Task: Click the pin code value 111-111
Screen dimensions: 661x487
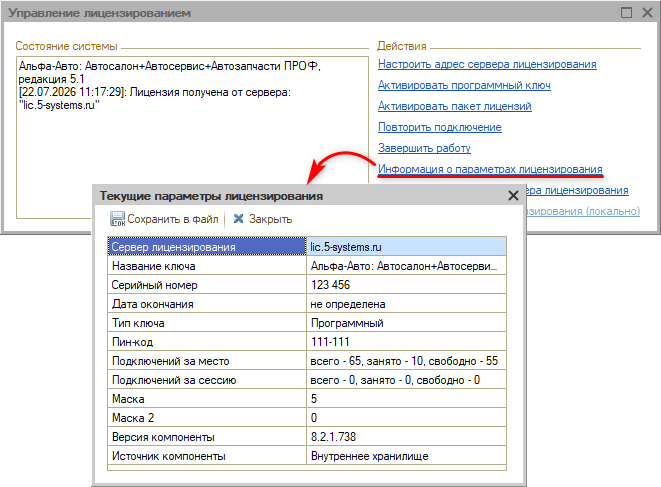Action: pyautogui.click(x=406, y=342)
